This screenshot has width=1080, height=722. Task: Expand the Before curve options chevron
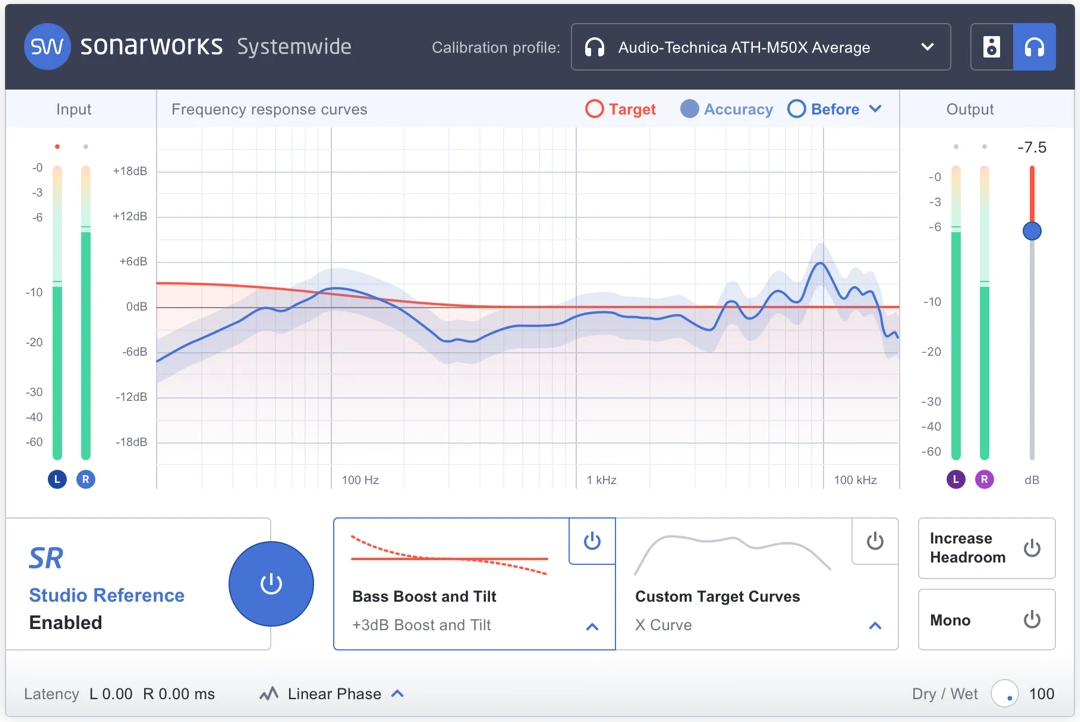[875, 109]
